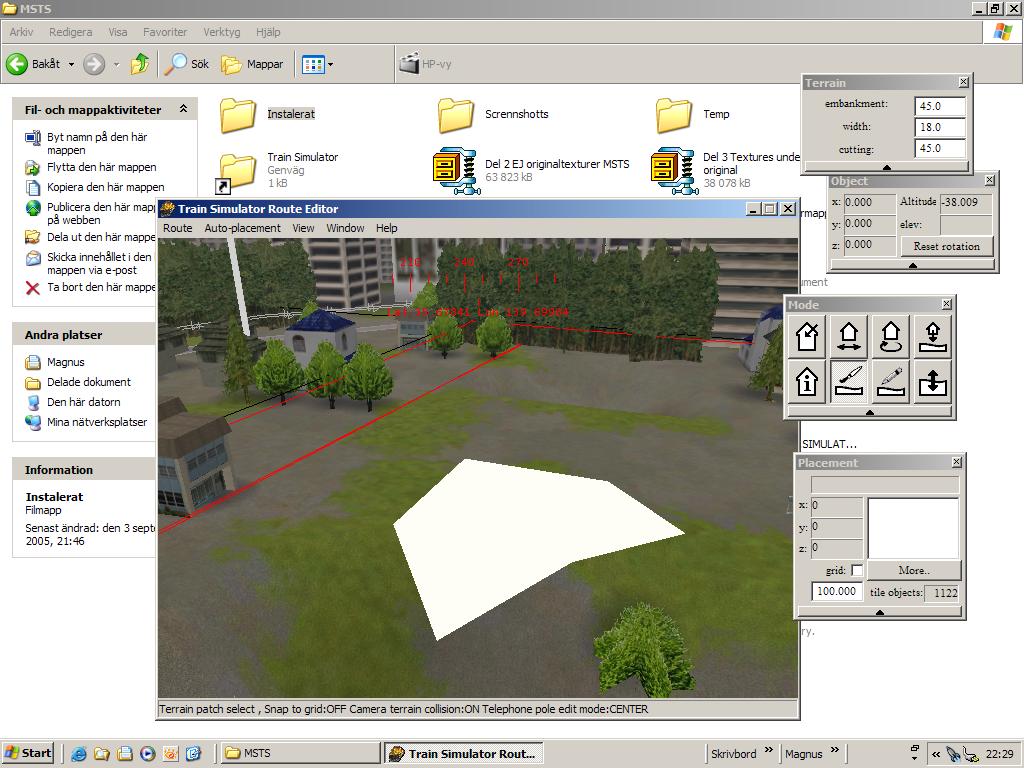
Task: Open the Verktyg menu in Explorer
Action: [221, 32]
